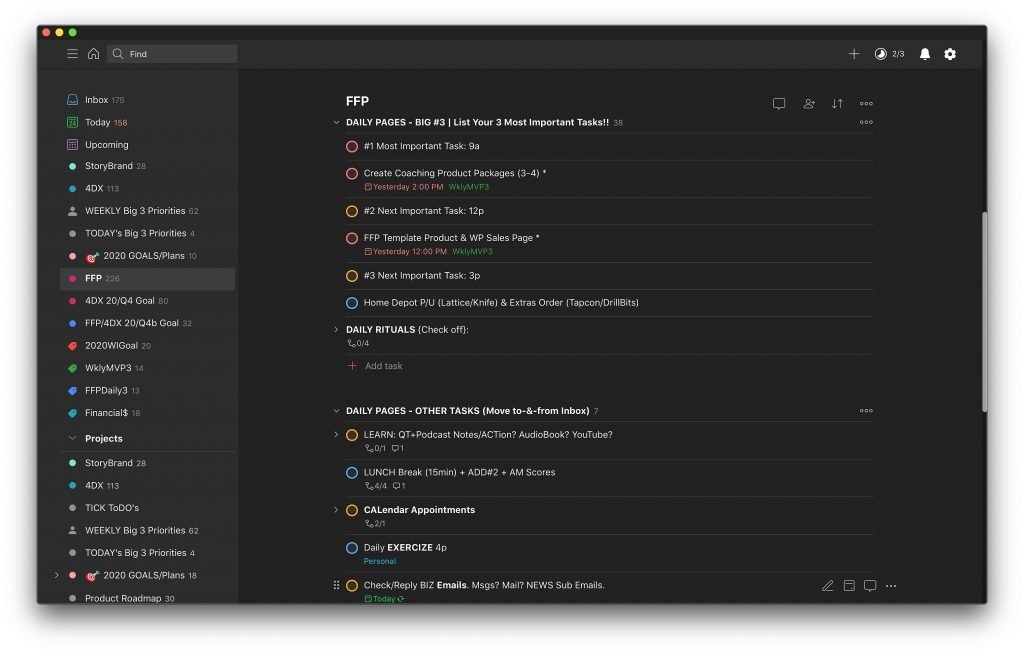This screenshot has width=1024, height=653.
Task: Mark "#1 Most Important Task: 9a" complete
Action: 351,146
